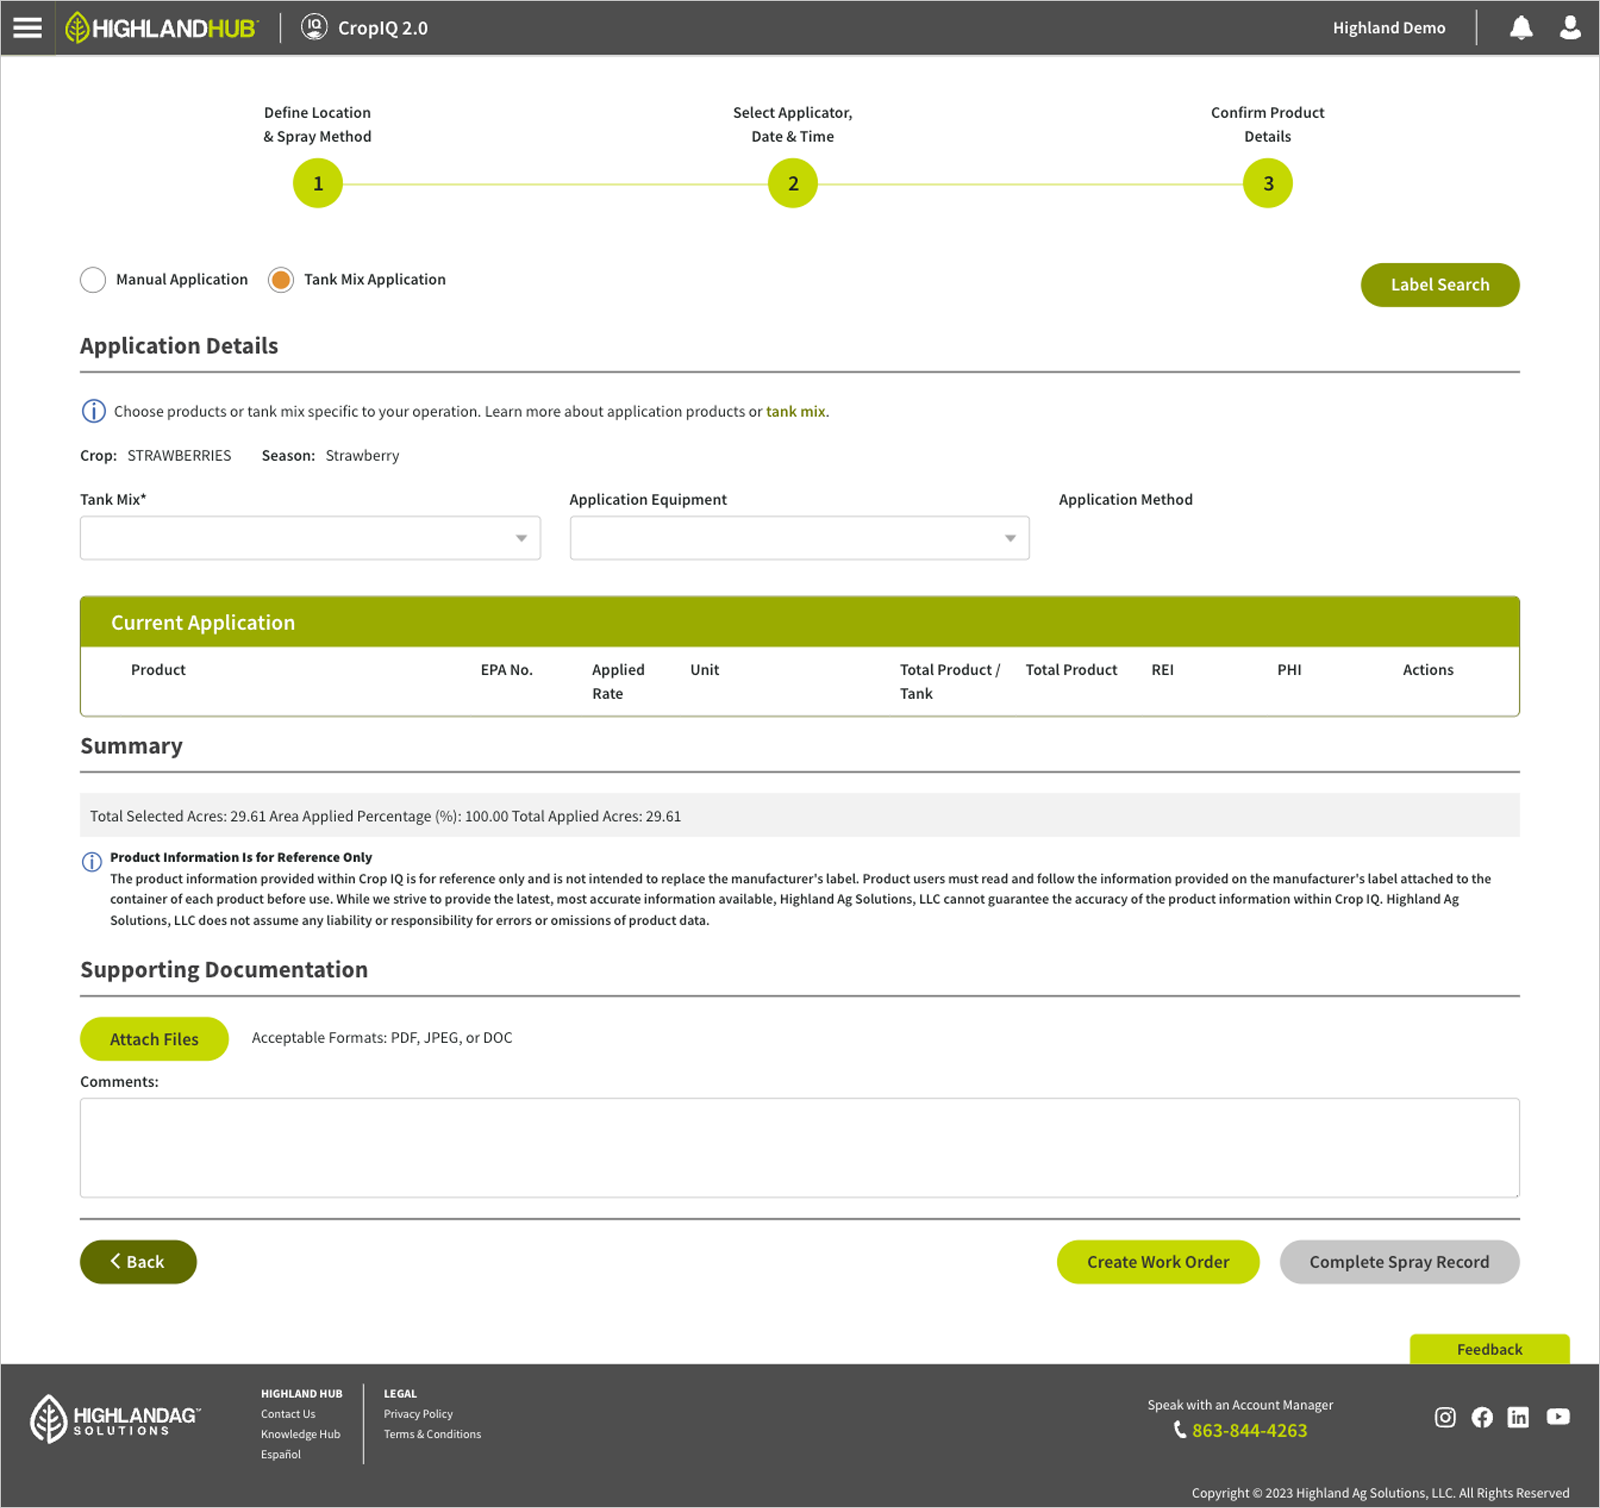Click the notifications bell icon

click(x=1521, y=28)
